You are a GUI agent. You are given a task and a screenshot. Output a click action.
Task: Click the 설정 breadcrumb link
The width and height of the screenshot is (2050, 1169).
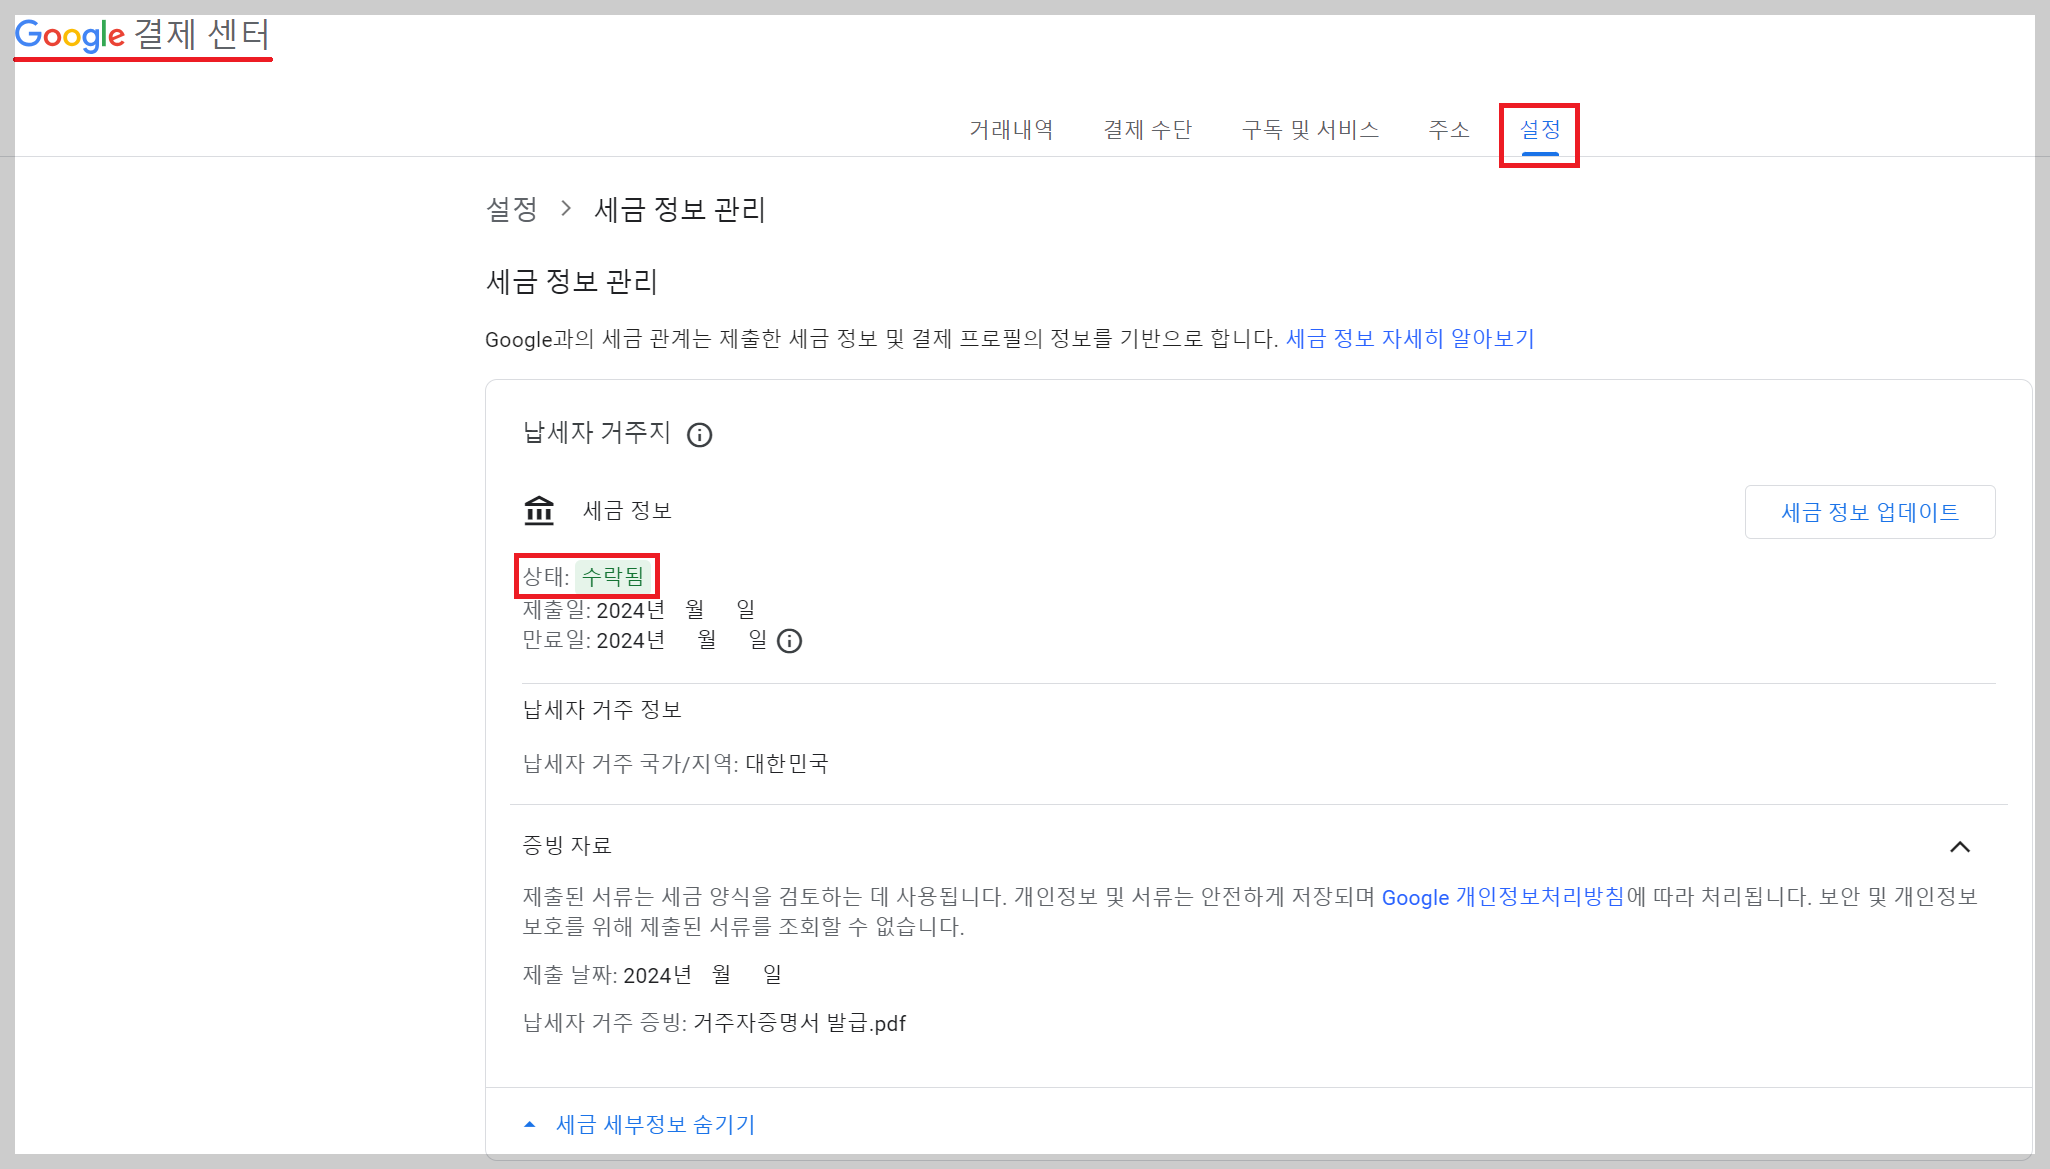(512, 209)
